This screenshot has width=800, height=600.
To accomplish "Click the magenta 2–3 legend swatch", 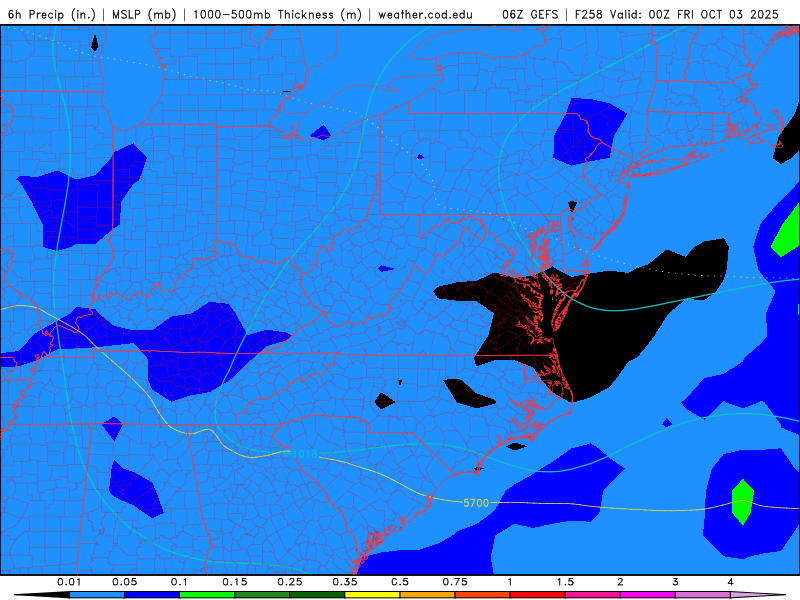I will [x=648, y=595].
